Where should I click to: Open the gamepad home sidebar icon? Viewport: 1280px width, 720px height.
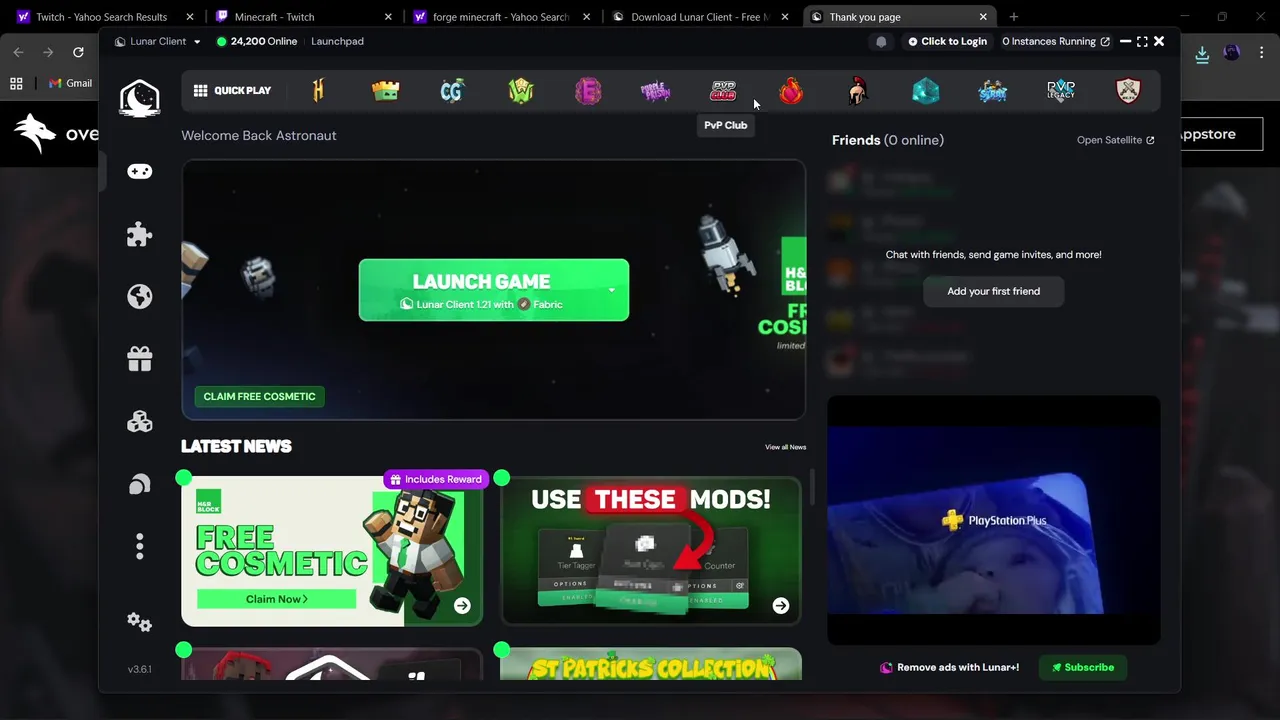[x=140, y=172]
